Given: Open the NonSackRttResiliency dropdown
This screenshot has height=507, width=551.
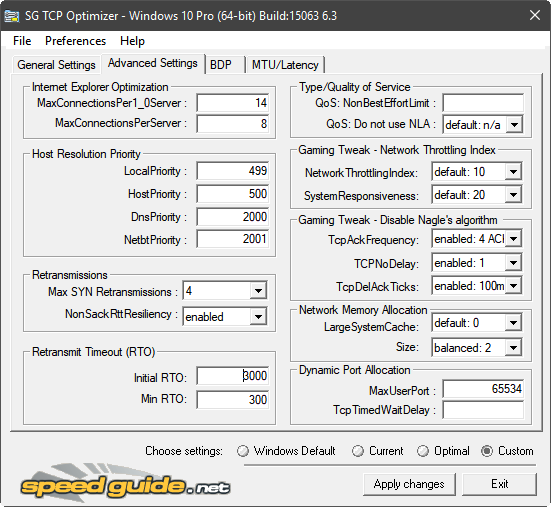Looking at the screenshot, I should [x=258, y=317].
